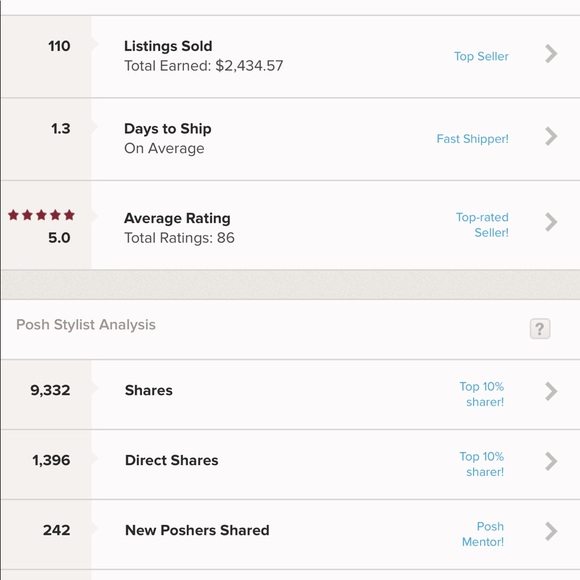Click the New Poshers Shared label
Screen dimensions: 580x580
coord(197,530)
